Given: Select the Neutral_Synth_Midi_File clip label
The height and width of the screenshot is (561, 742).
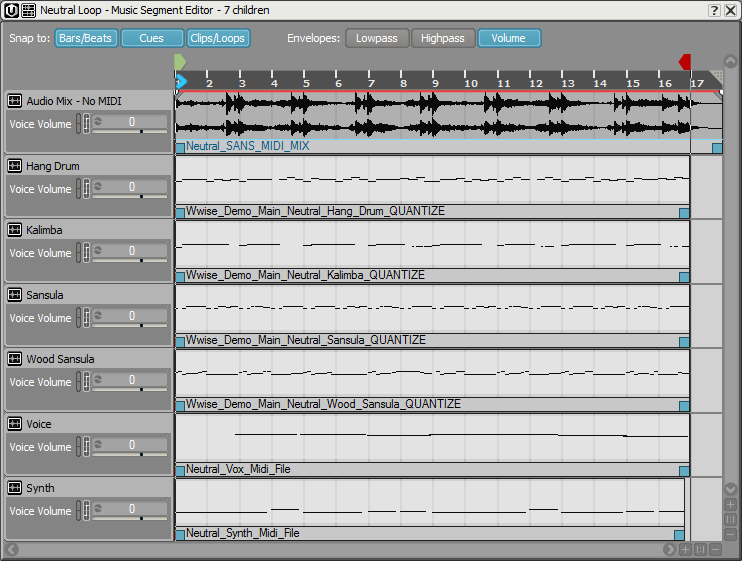Looking at the screenshot, I should pos(243,533).
